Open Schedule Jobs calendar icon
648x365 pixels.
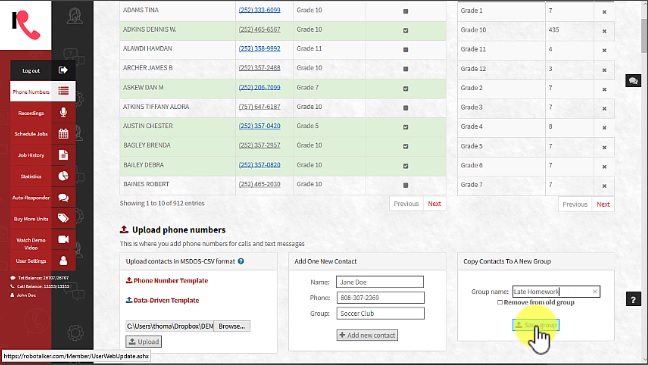(x=63, y=134)
